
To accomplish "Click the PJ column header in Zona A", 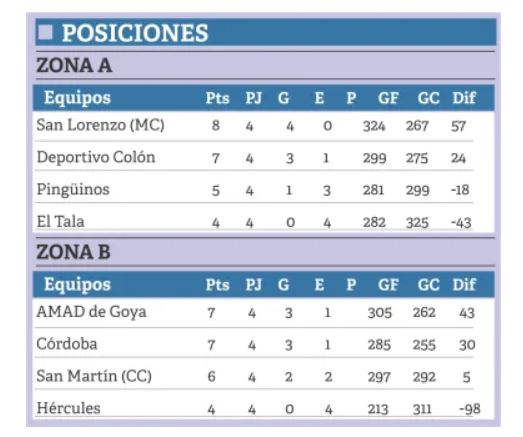I will coord(253,98).
